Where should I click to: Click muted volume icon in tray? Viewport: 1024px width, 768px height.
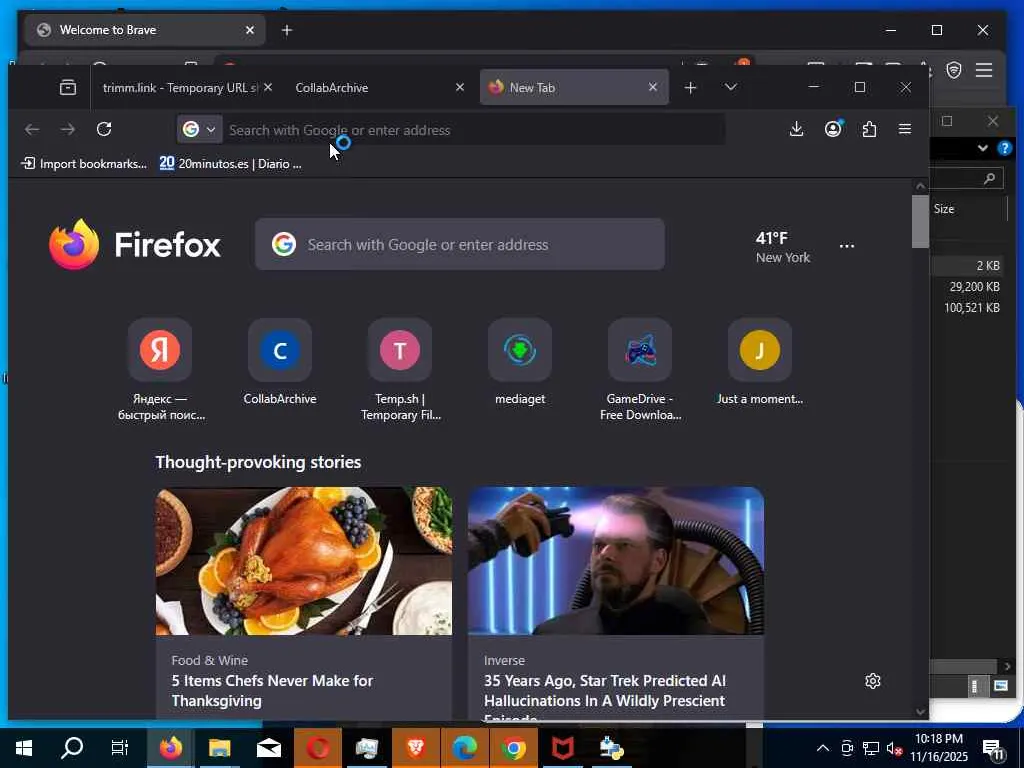pyautogui.click(x=895, y=748)
